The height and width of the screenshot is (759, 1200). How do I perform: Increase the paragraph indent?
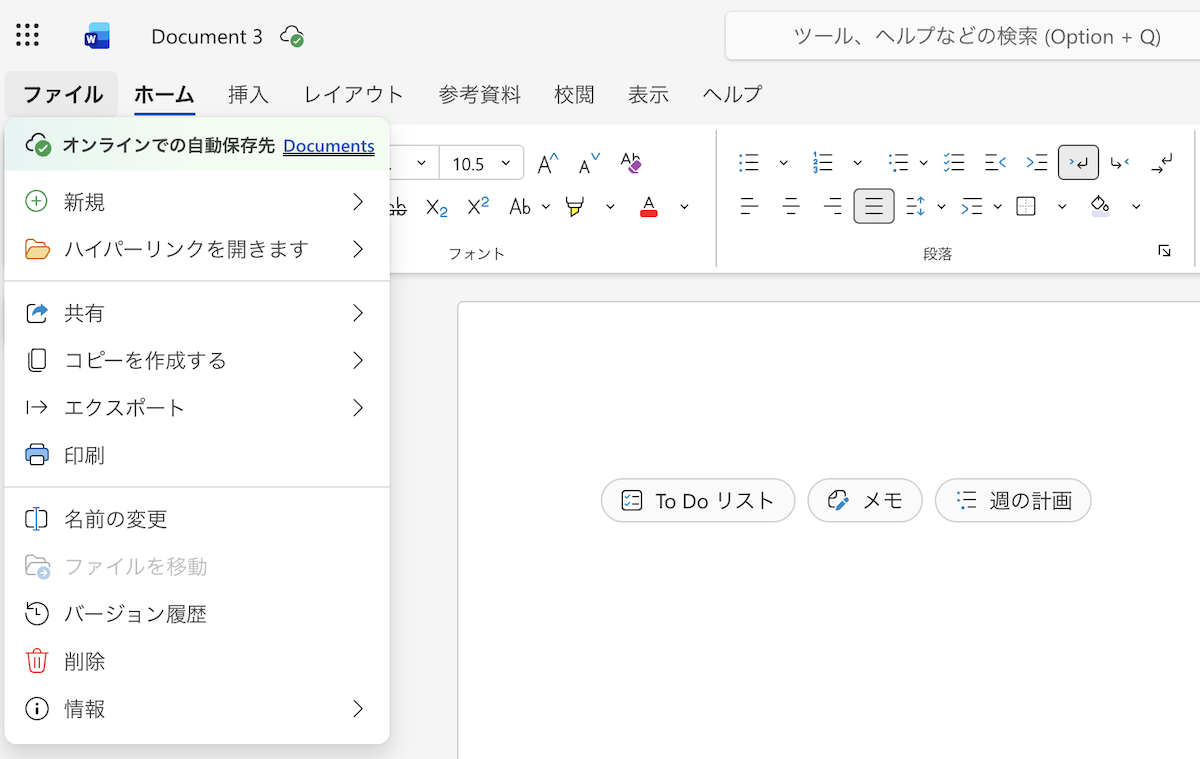(x=1036, y=163)
